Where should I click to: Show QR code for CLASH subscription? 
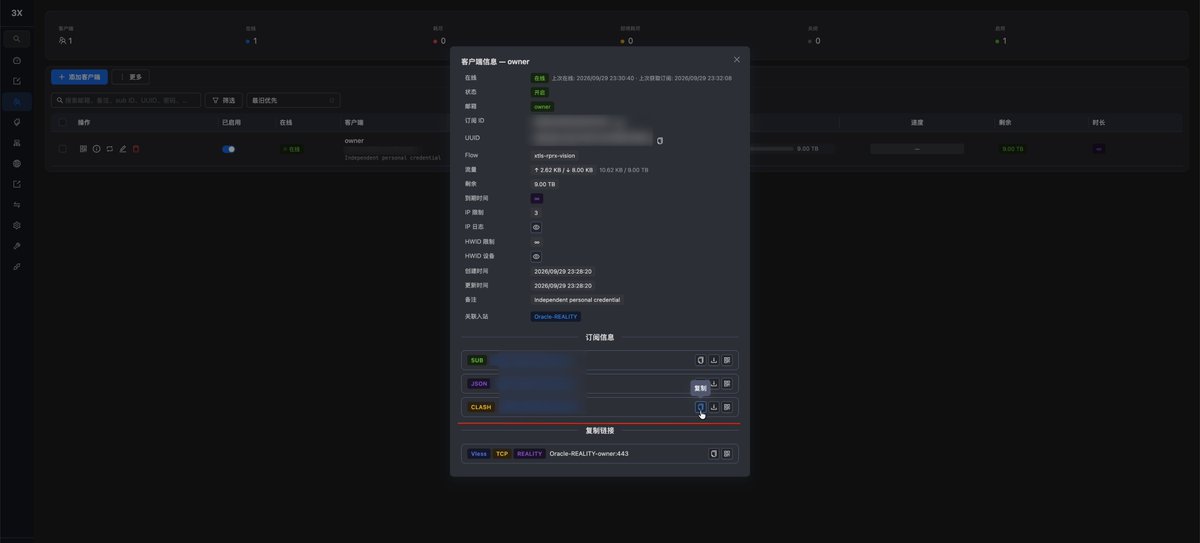pyautogui.click(x=727, y=407)
